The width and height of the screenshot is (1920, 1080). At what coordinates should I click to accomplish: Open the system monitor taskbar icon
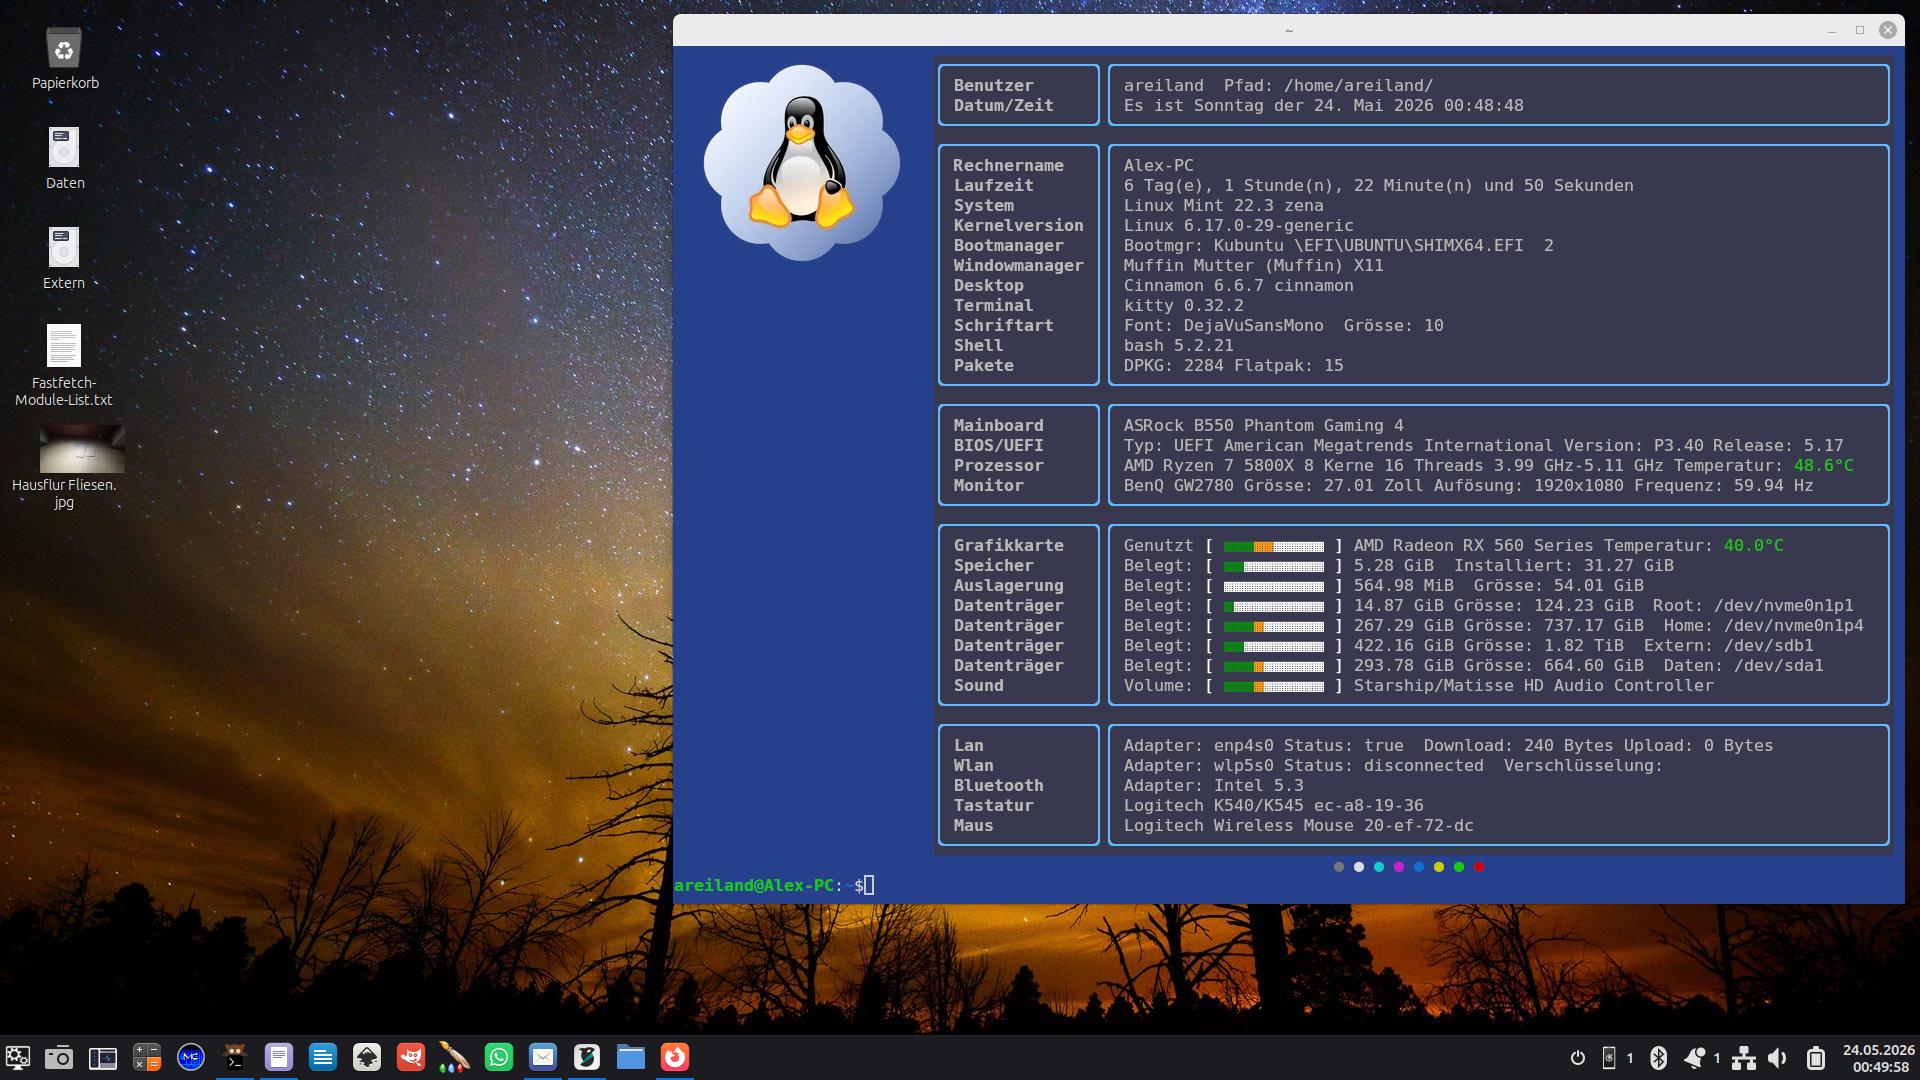point(103,1057)
